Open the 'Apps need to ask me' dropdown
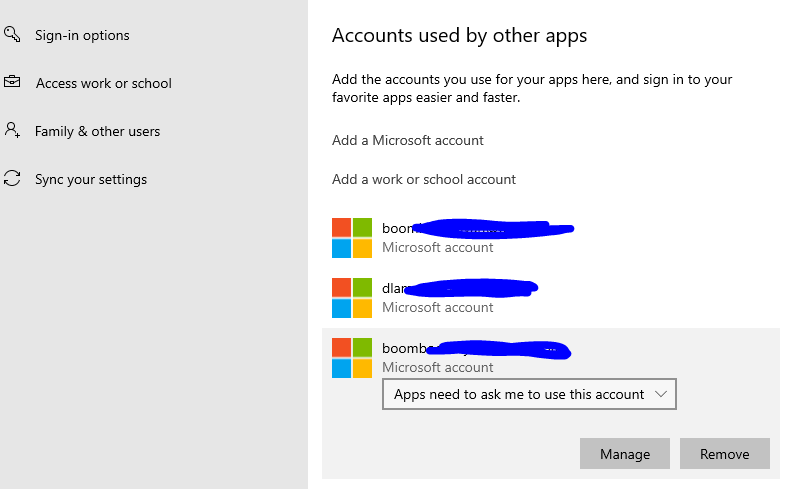The width and height of the screenshot is (792, 489). pyautogui.click(x=529, y=394)
